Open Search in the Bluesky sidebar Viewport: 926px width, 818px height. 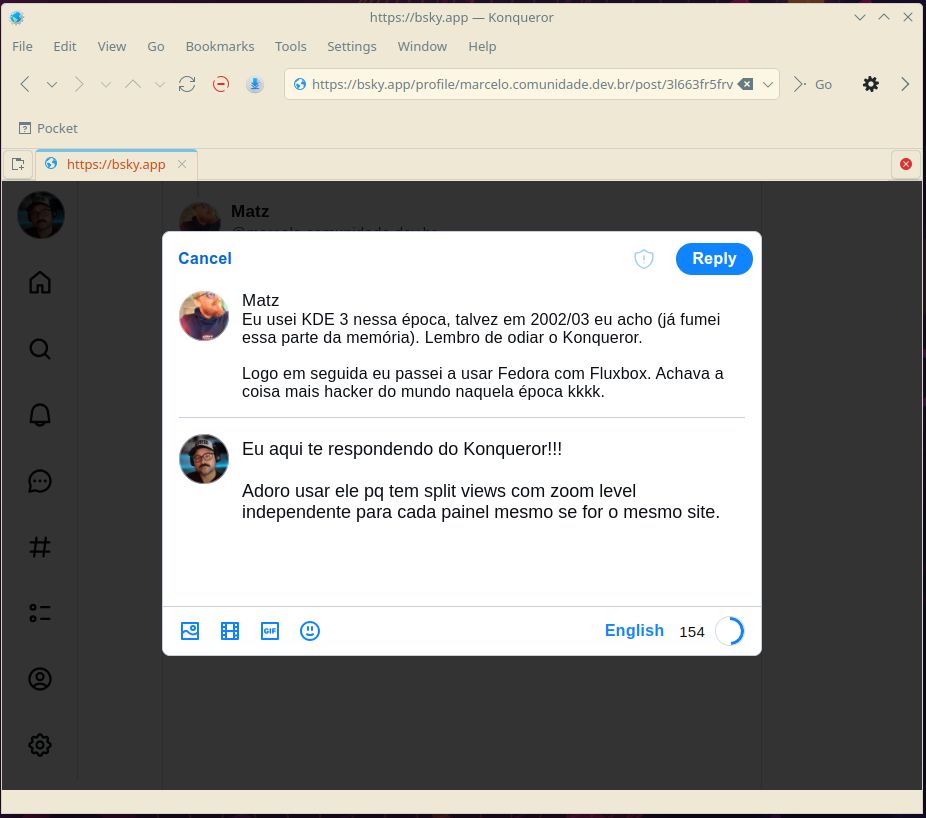point(40,348)
